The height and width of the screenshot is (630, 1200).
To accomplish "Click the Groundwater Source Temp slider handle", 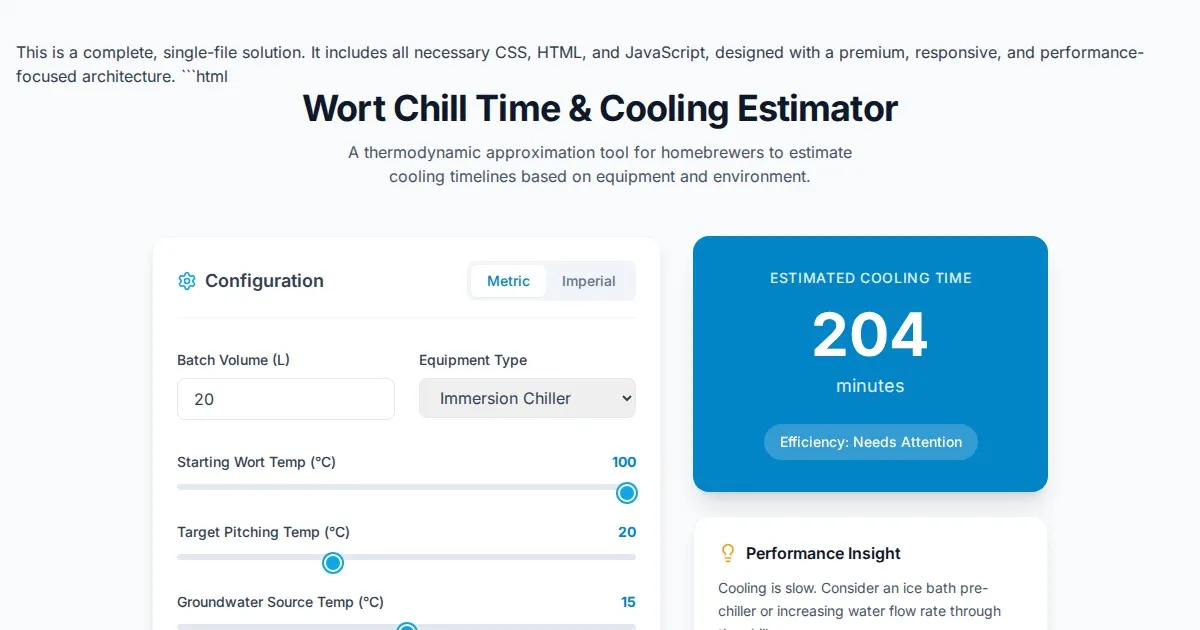I will pos(407,628).
